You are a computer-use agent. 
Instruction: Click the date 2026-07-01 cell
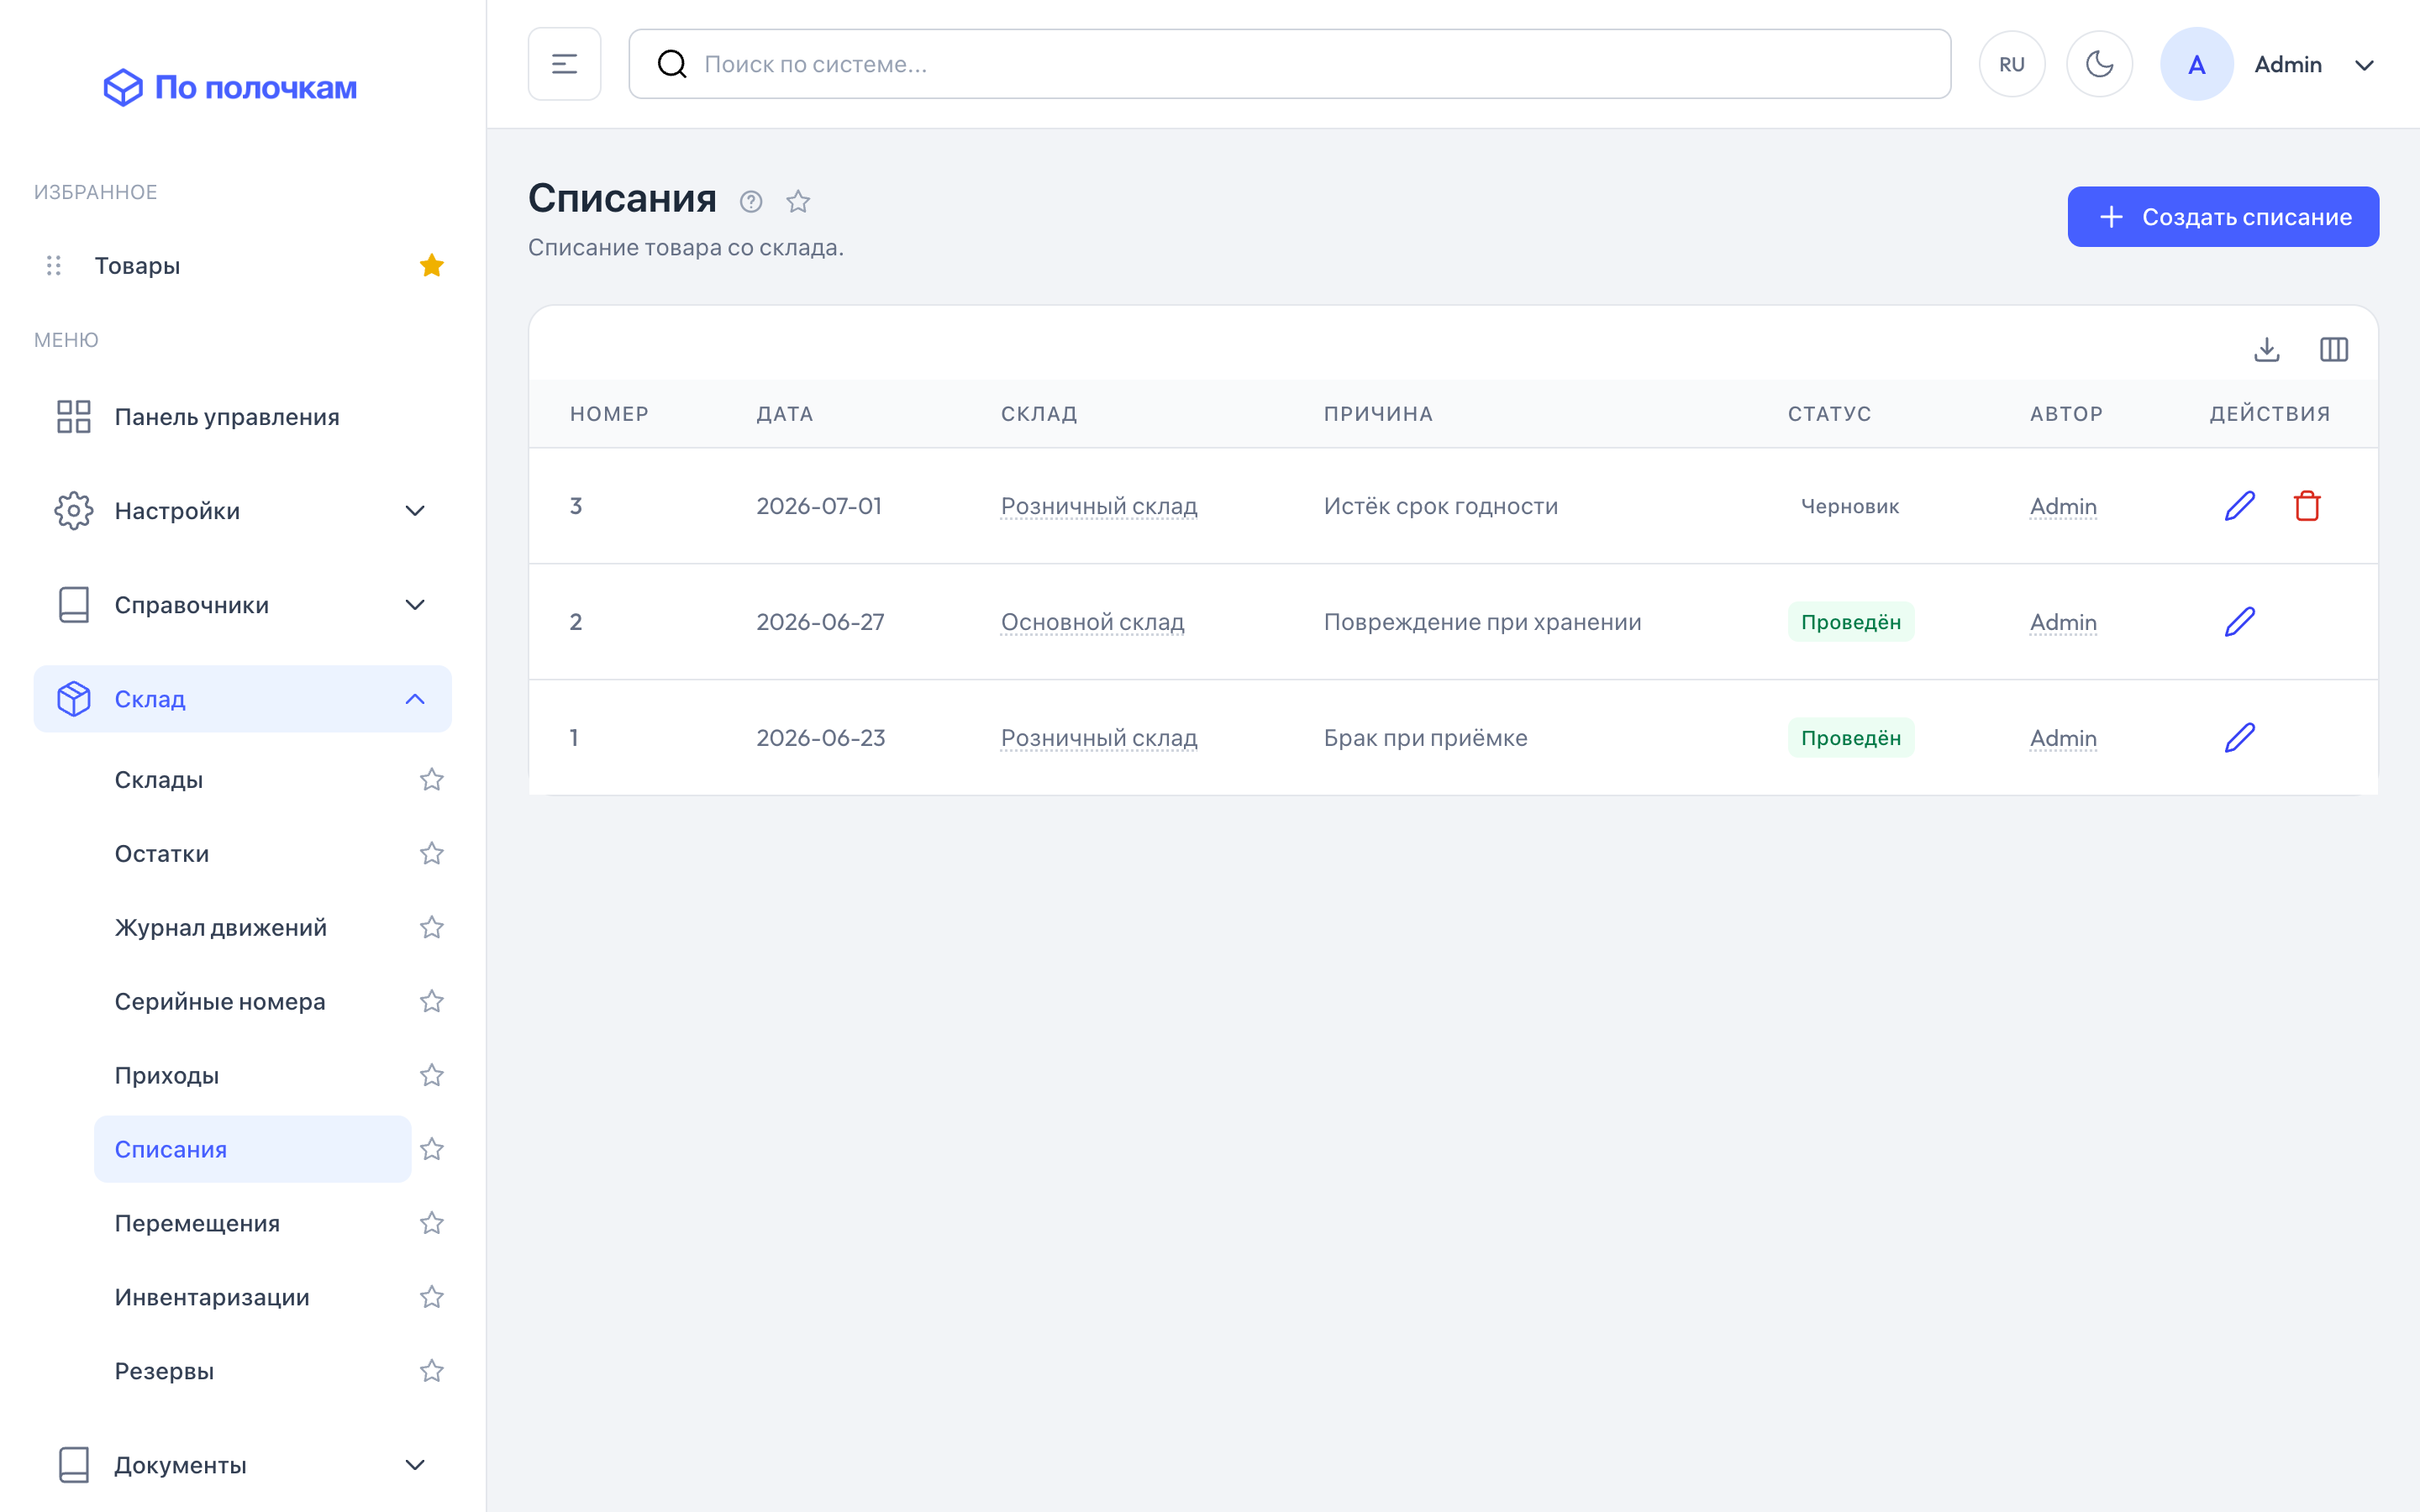click(819, 506)
